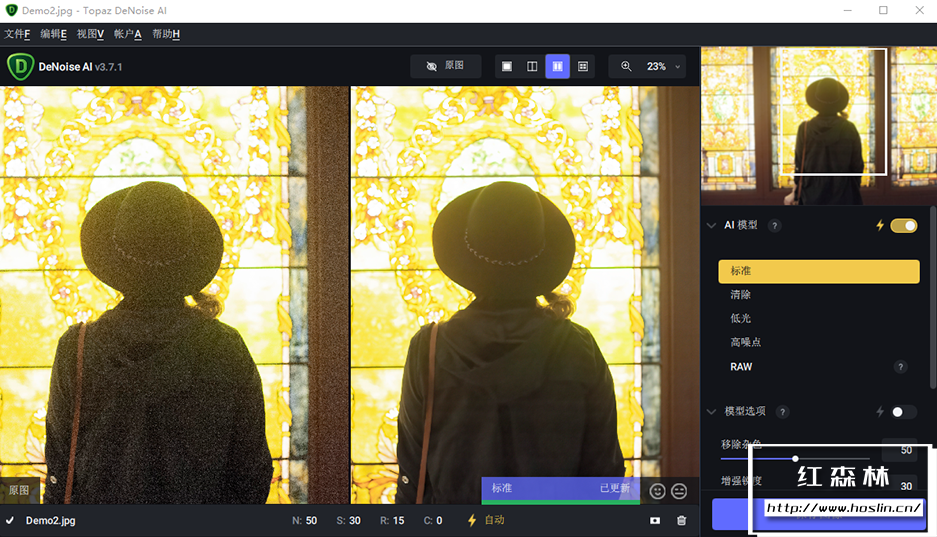Open help for AI 模型
This screenshot has width=937, height=537.
(x=774, y=226)
